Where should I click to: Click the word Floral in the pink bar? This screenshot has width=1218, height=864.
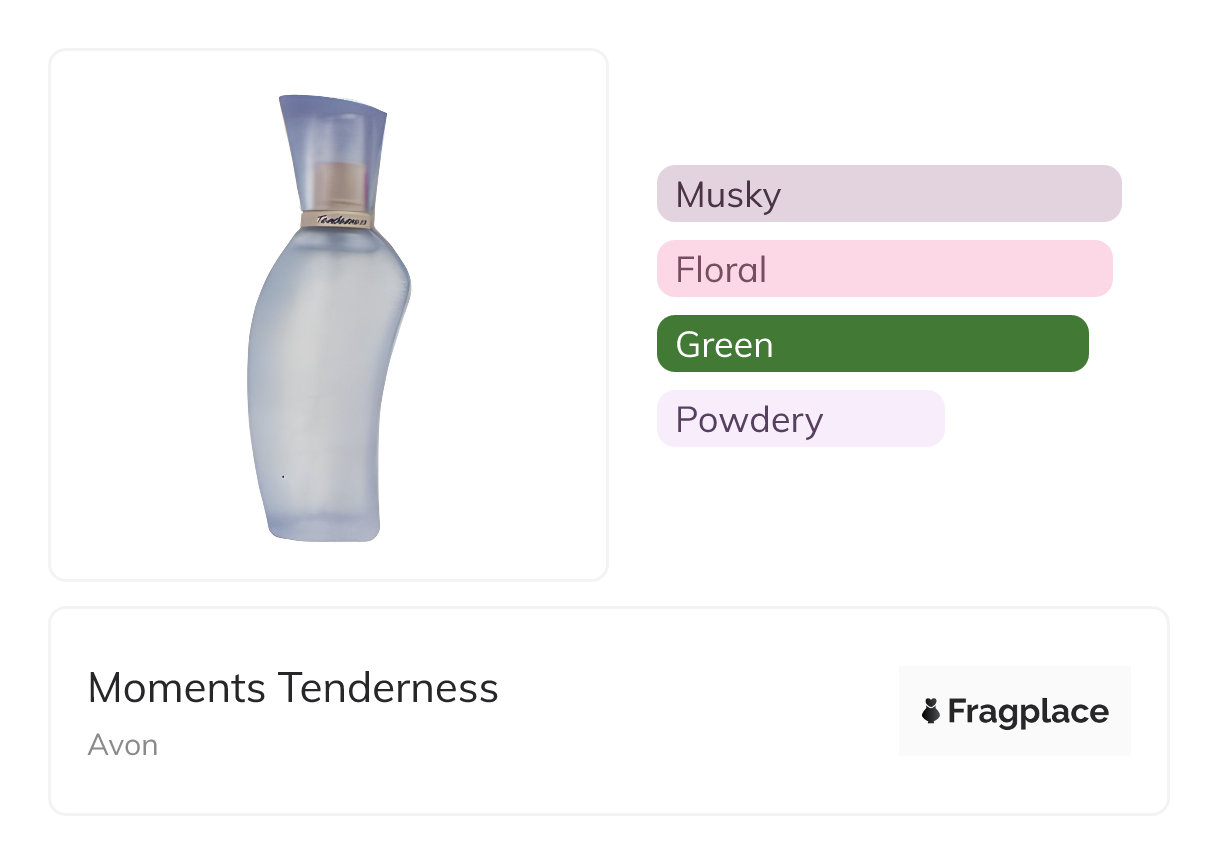coord(721,270)
